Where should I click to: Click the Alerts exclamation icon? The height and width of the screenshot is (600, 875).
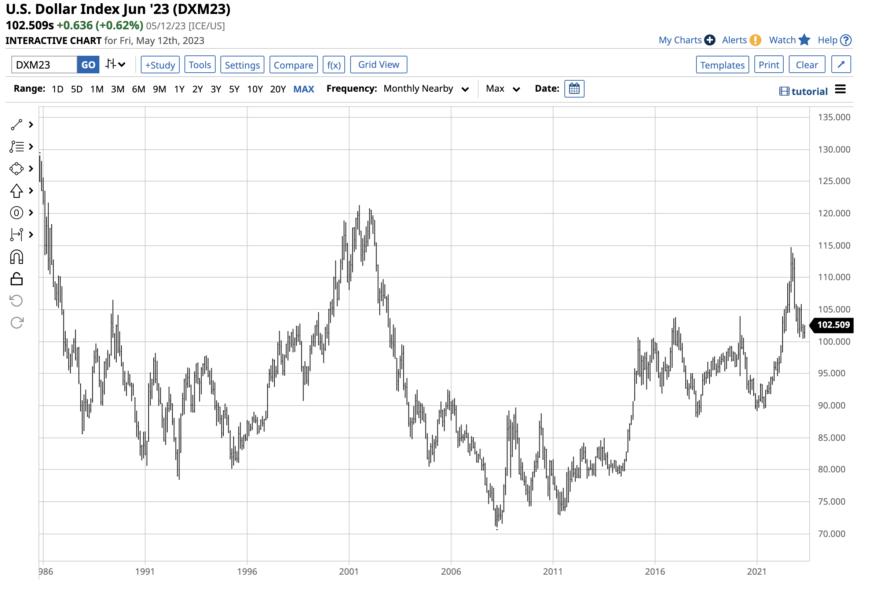coord(755,40)
